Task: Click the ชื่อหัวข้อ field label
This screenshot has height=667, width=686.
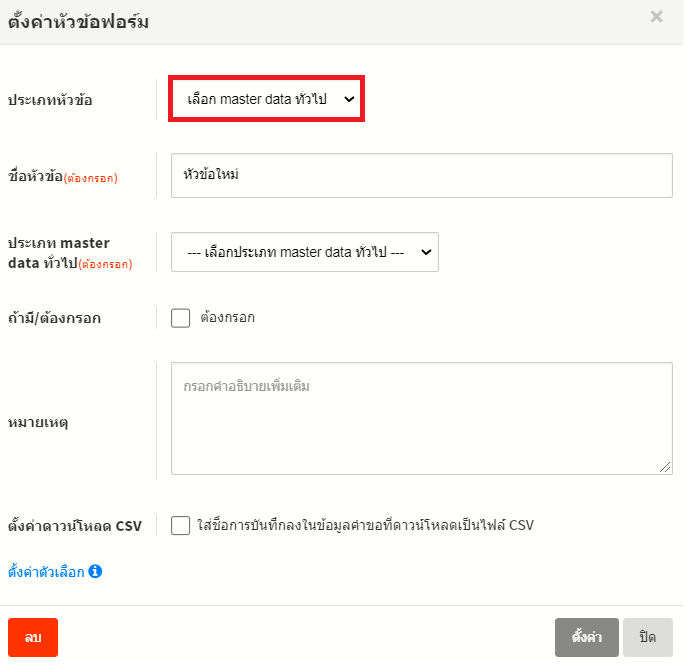Action: pos(62,177)
